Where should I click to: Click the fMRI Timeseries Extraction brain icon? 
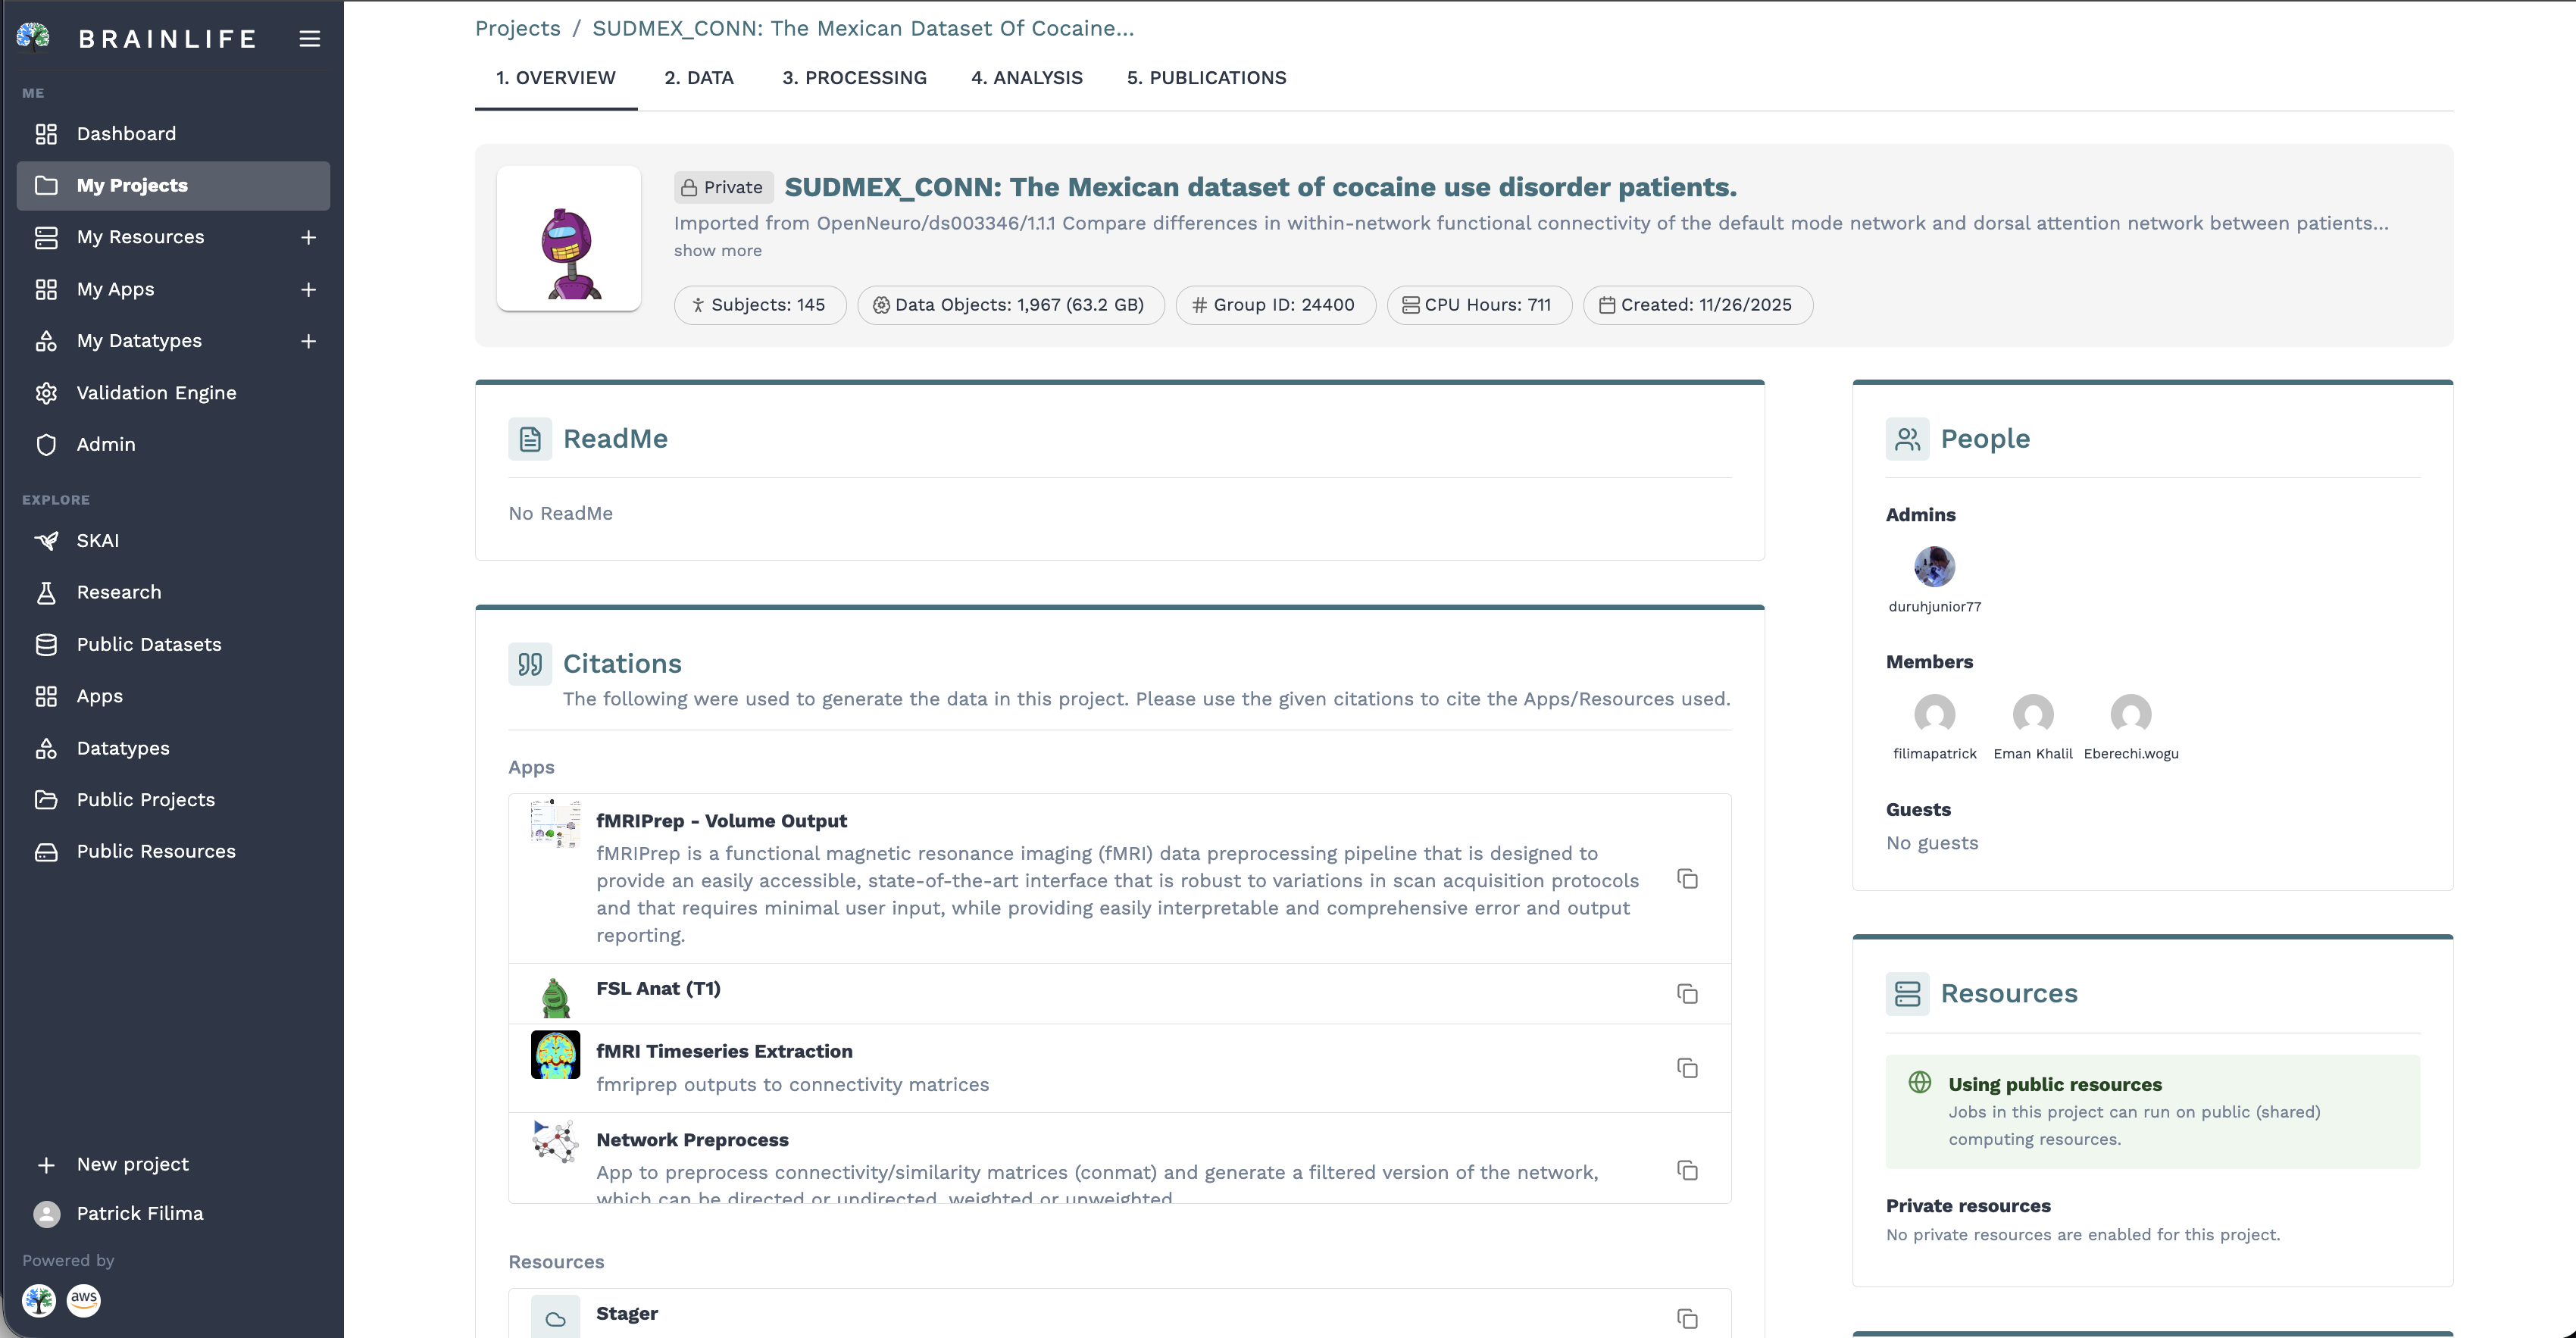555,1055
